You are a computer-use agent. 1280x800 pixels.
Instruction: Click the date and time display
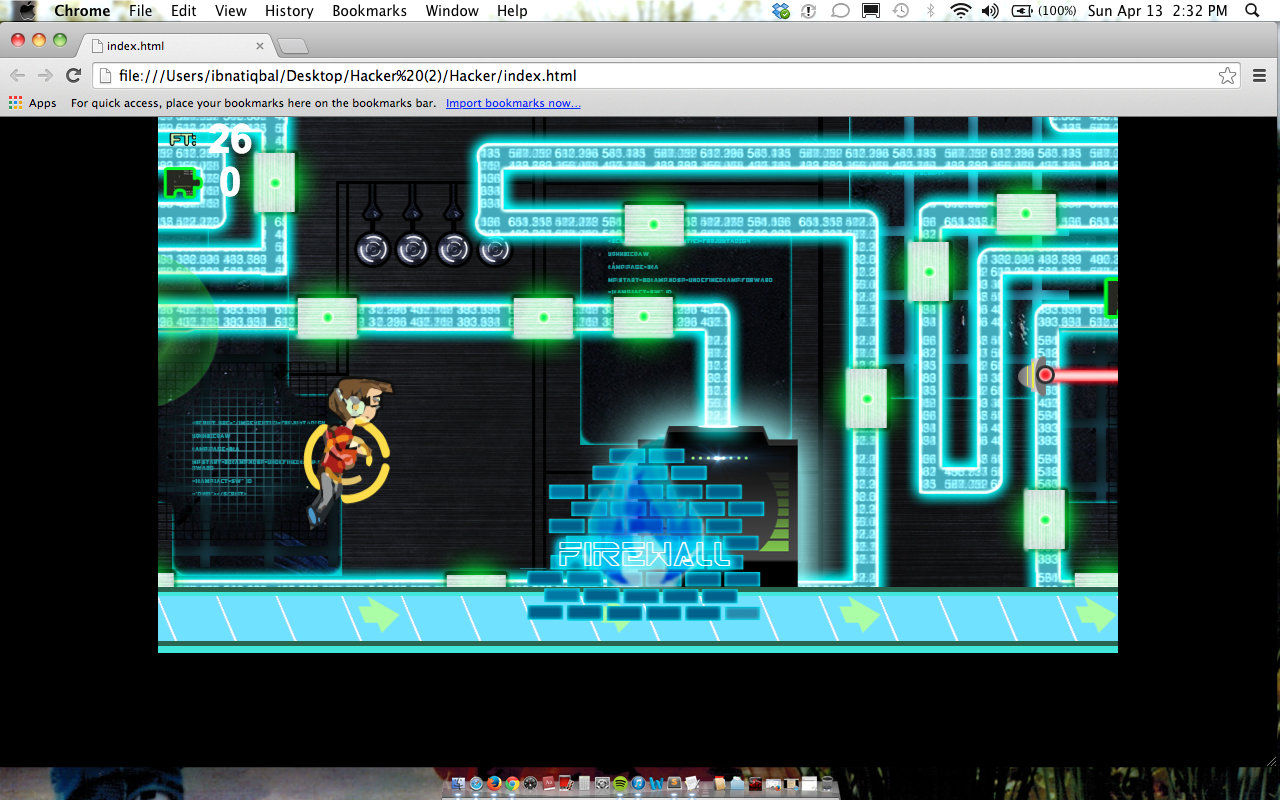pyautogui.click(x=1157, y=11)
